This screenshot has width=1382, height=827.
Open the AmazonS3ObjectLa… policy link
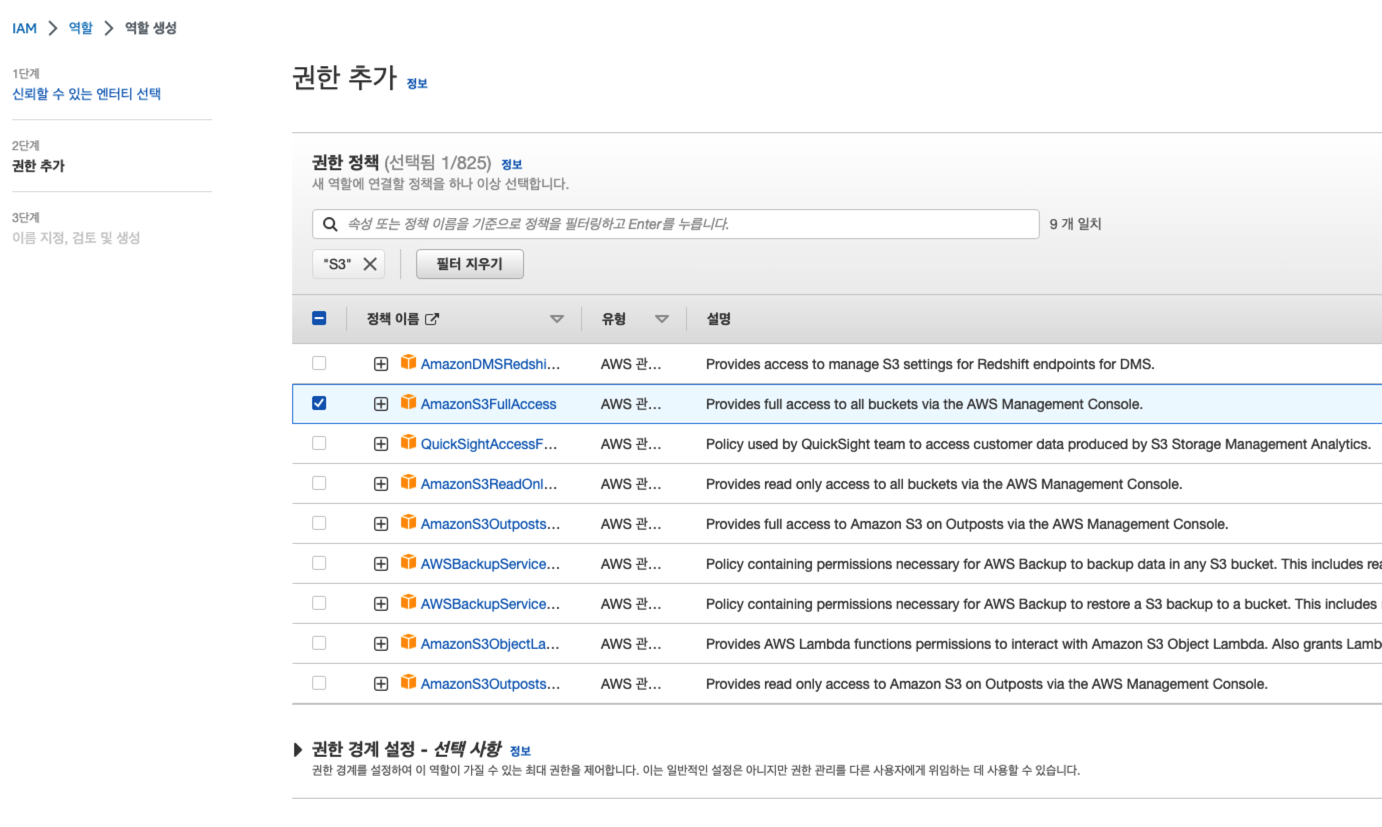(x=490, y=644)
